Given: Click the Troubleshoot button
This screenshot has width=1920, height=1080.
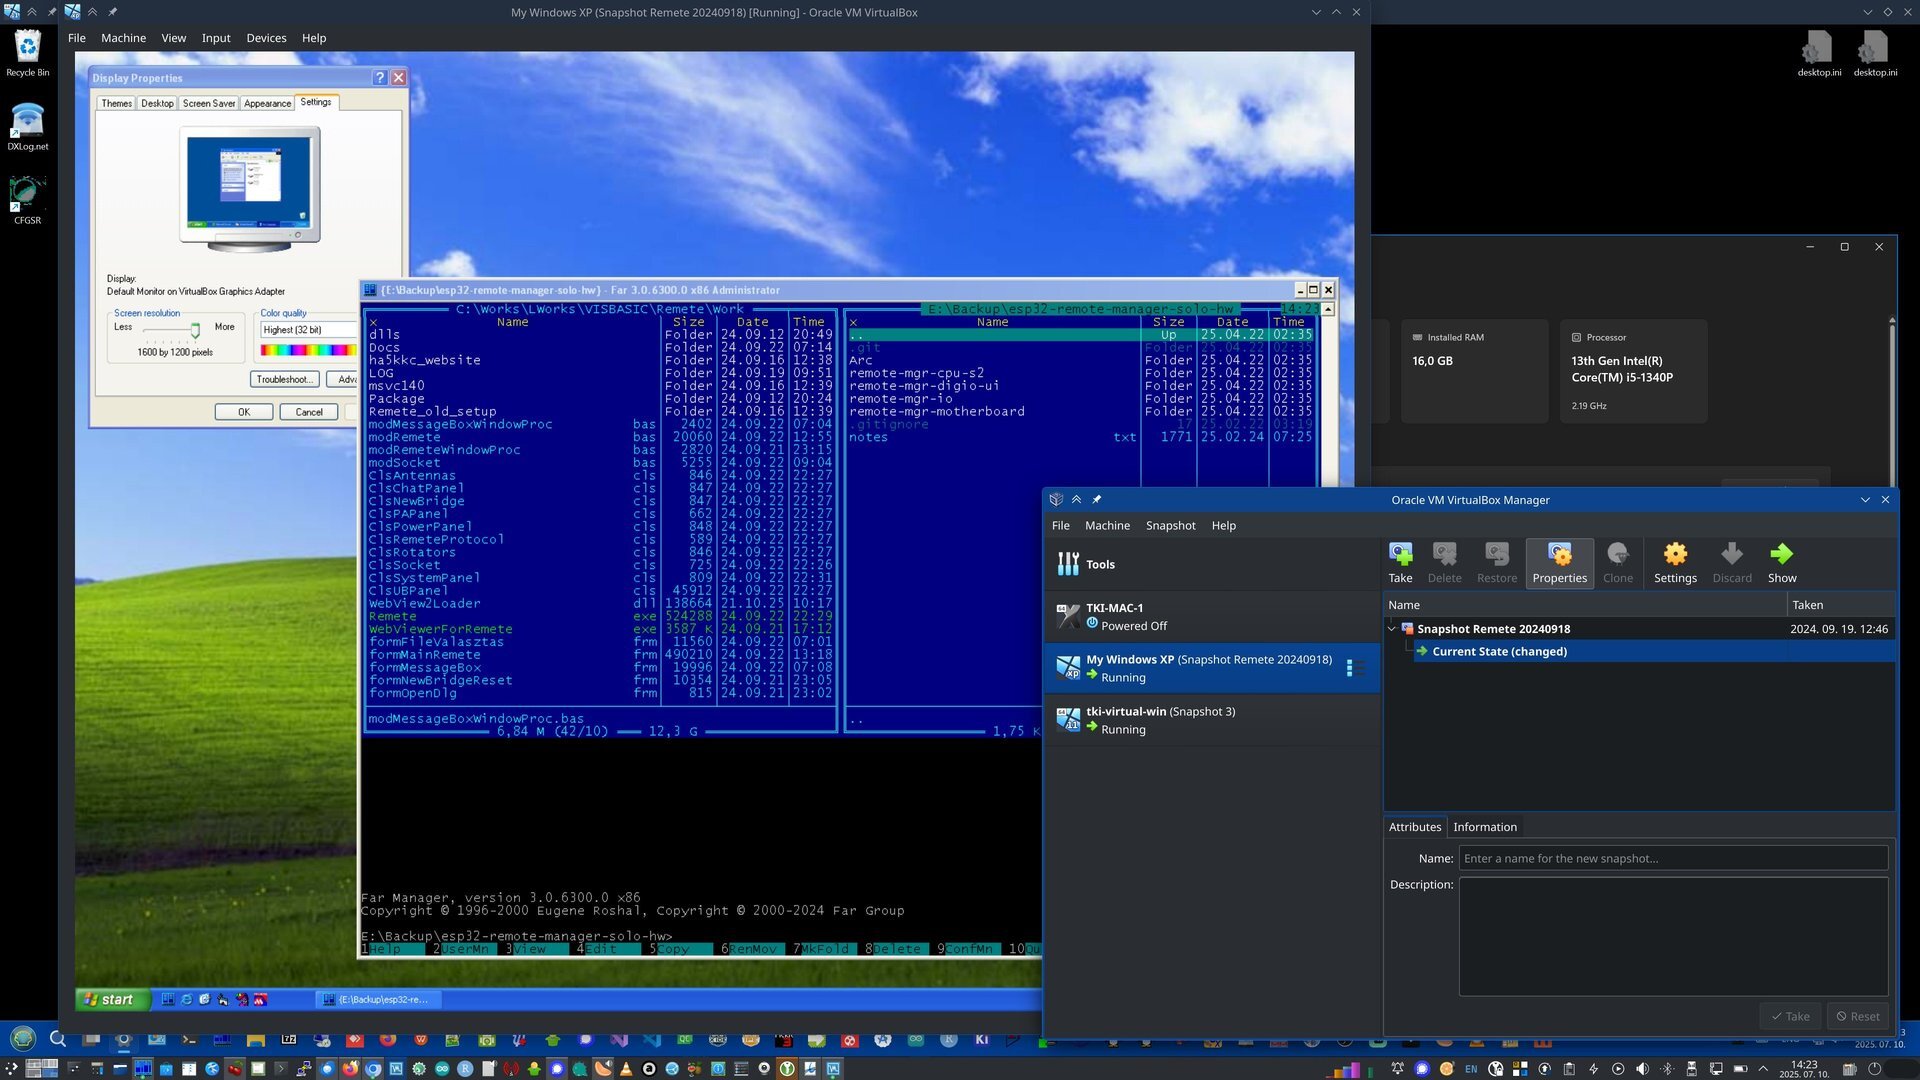Looking at the screenshot, I should (x=284, y=379).
